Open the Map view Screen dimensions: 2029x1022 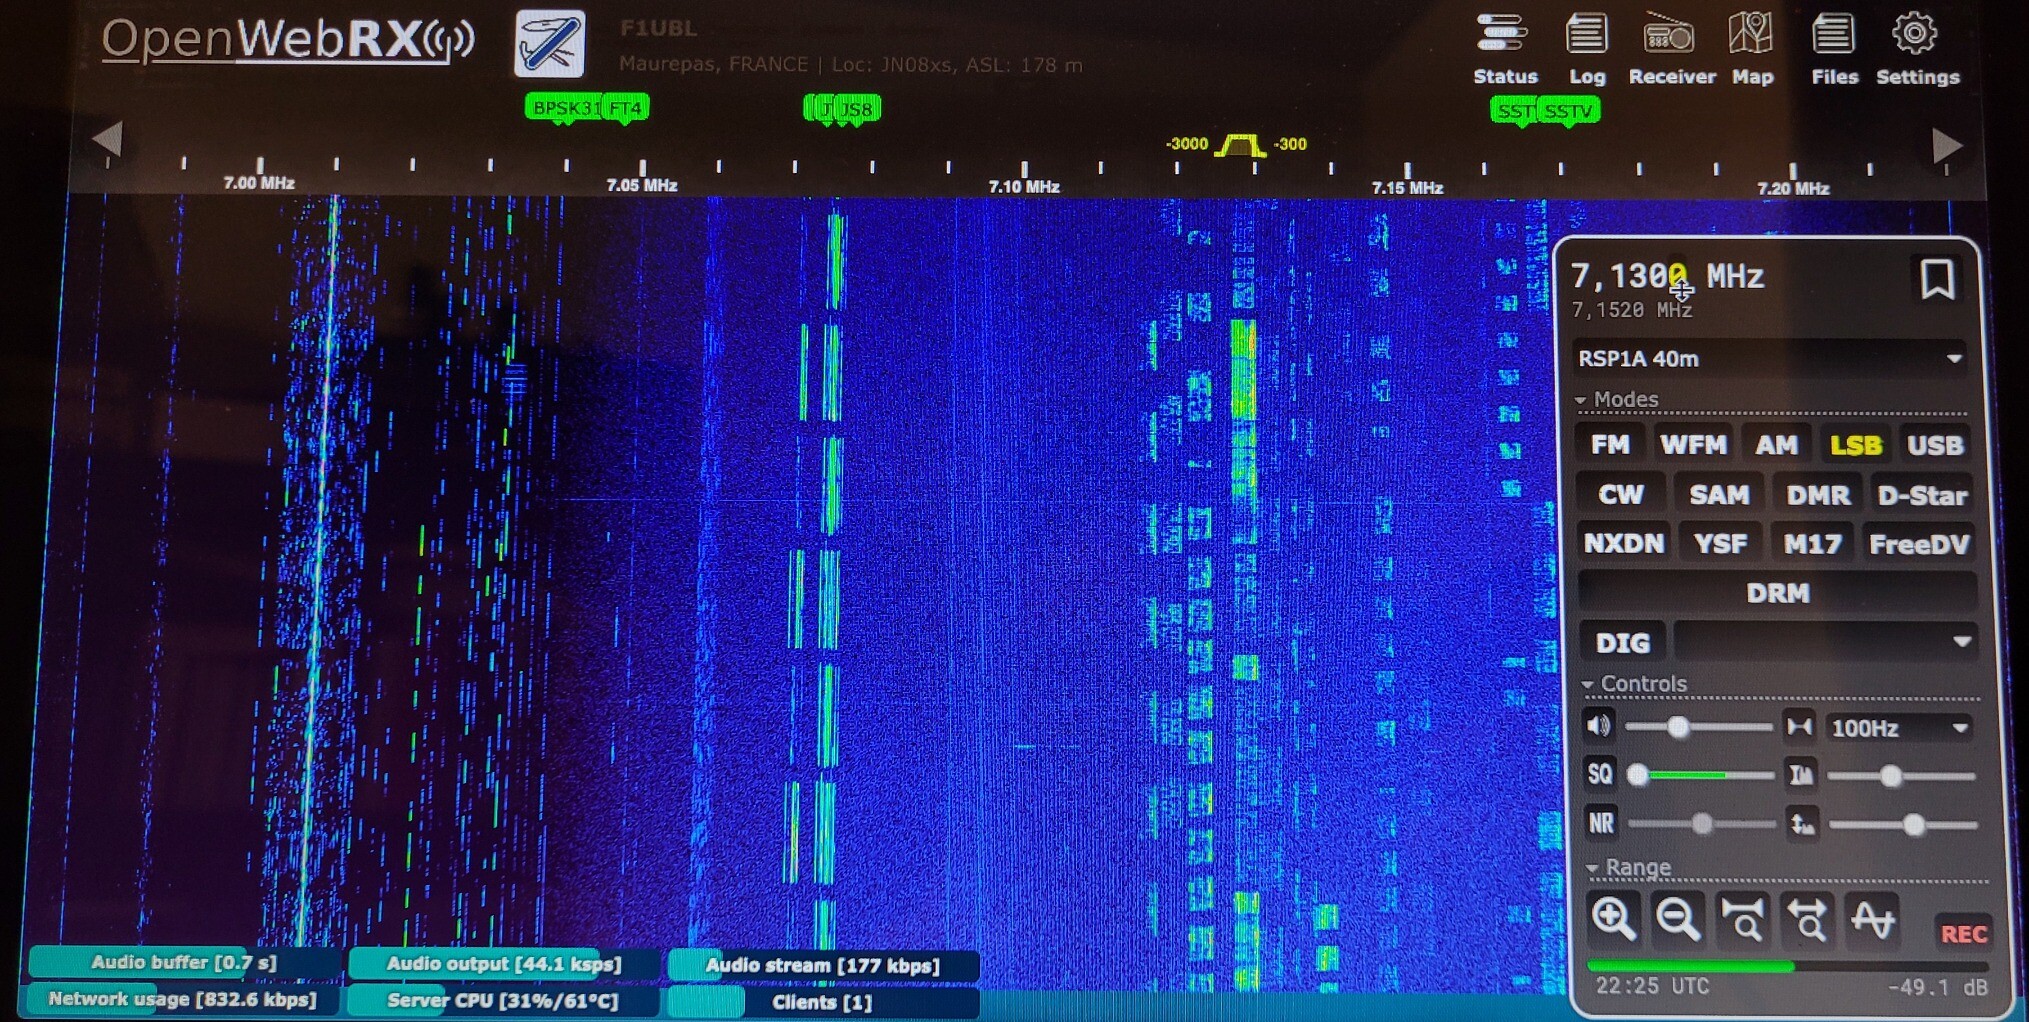point(1751,48)
